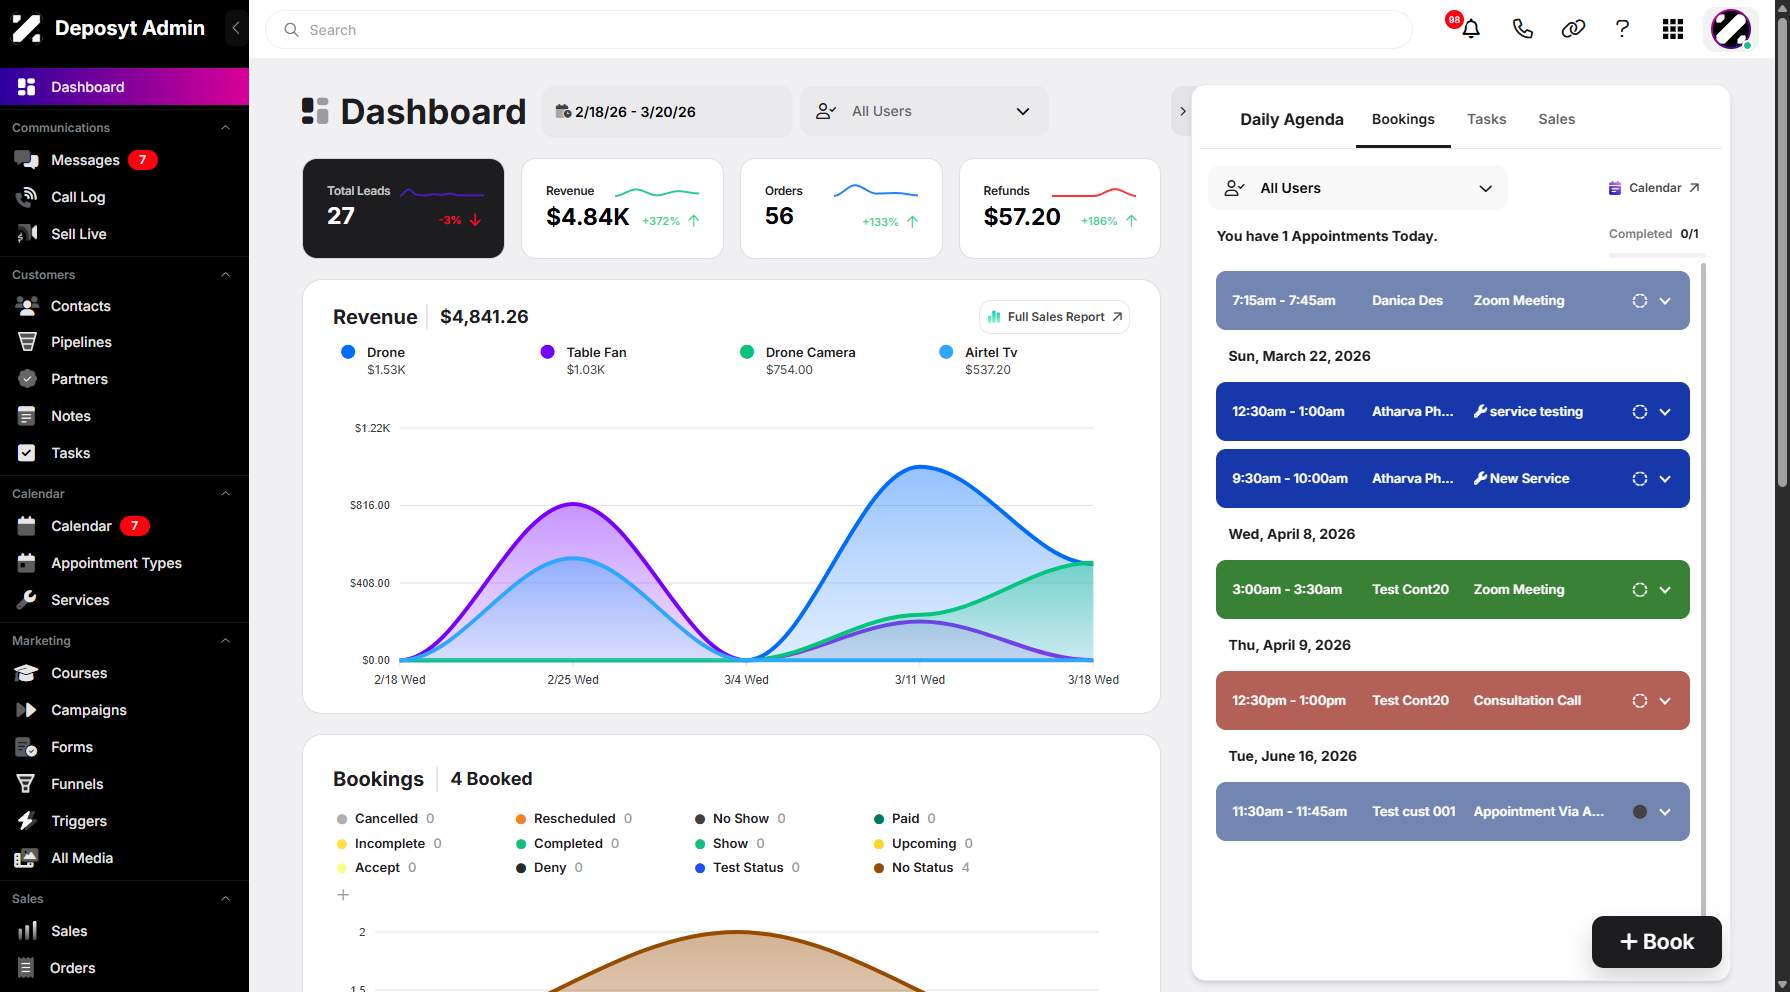Open the help question mark
Screen dimensions: 1790x992
[1622, 29]
